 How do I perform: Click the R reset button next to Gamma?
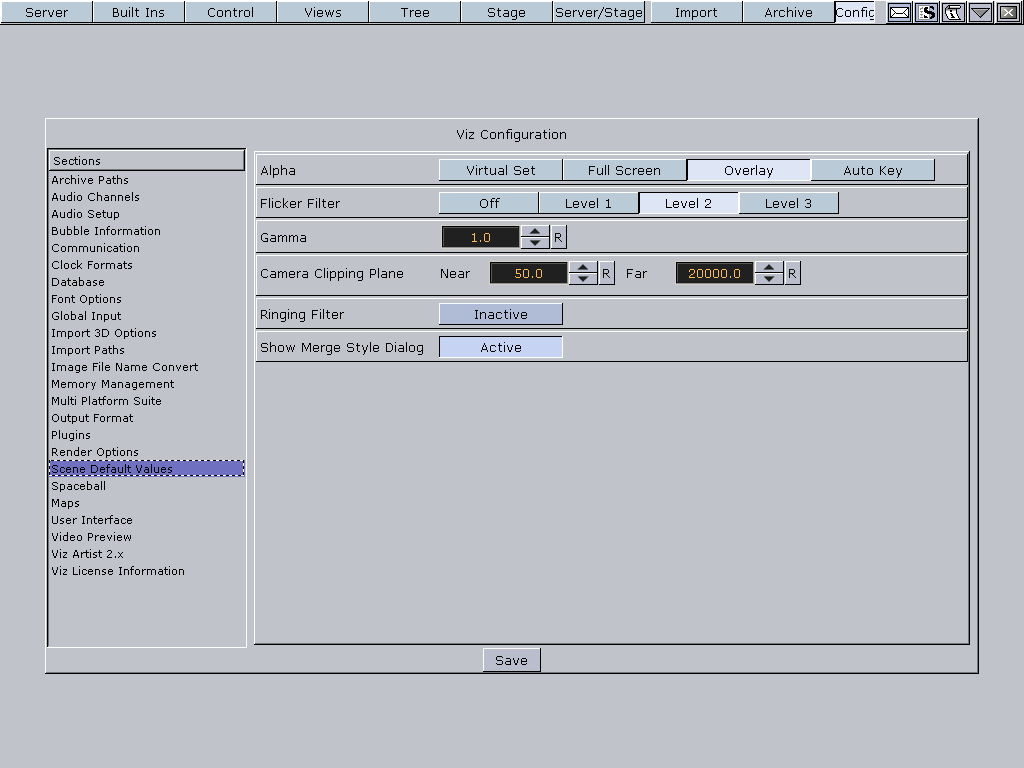[557, 237]
